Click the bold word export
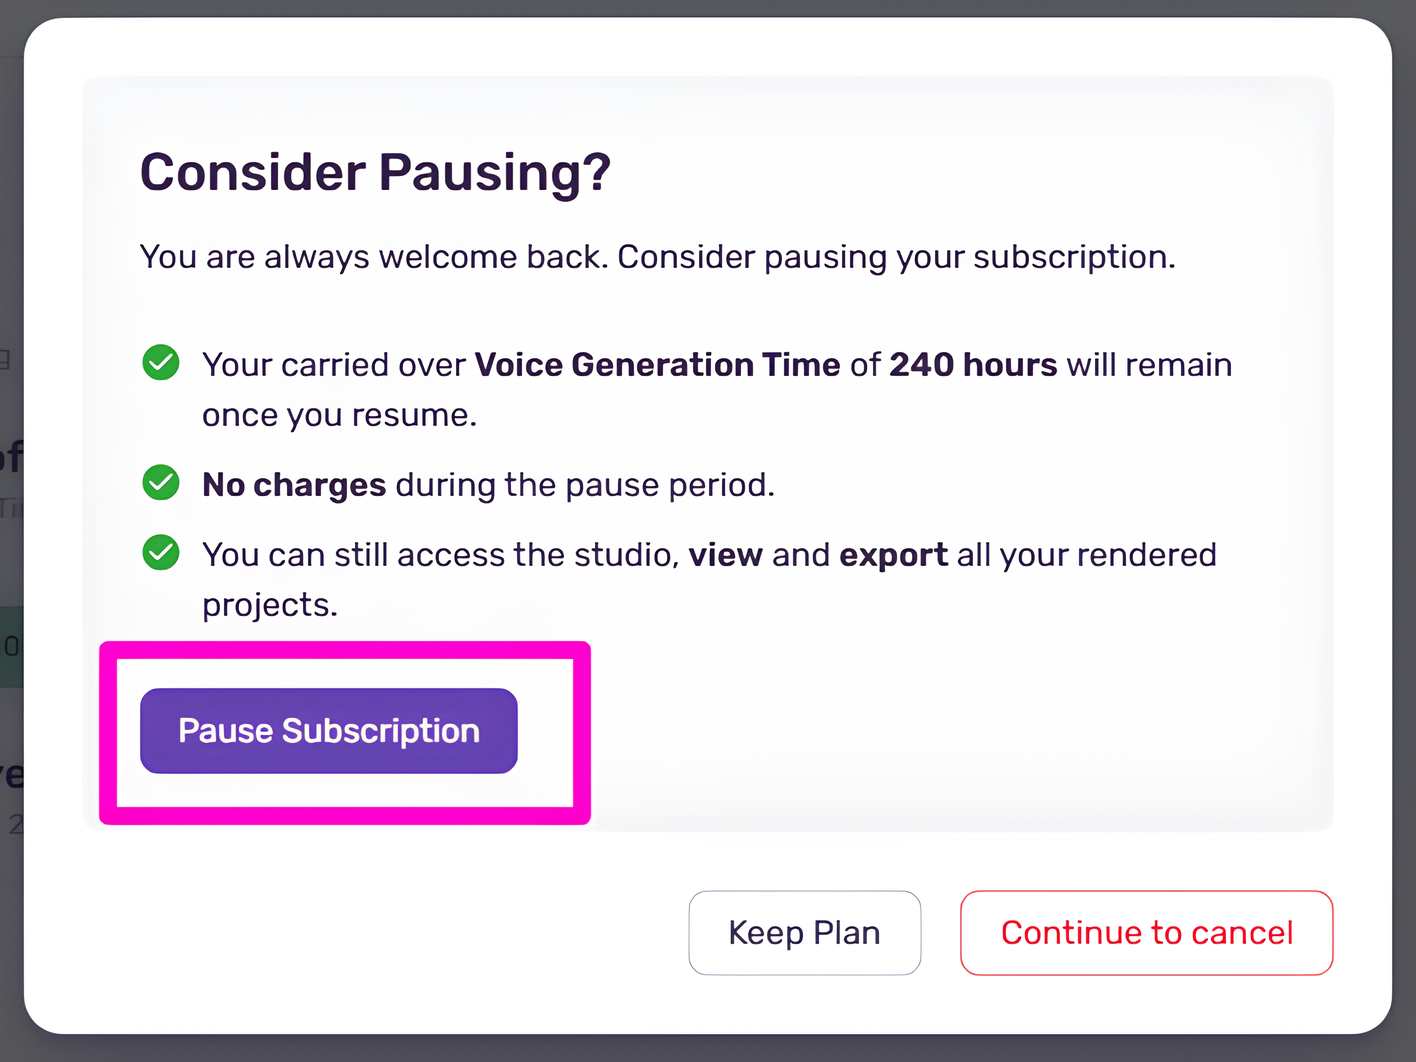The height and width of the screenshot is (1062, 1416). (x=893, y=555)
